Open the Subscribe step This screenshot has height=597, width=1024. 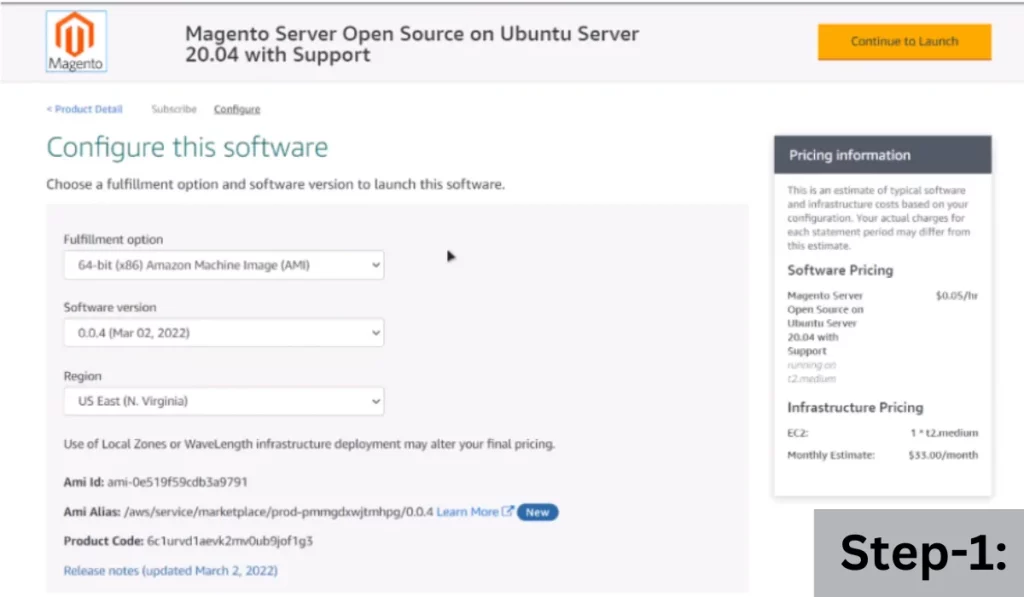click(174, 109)
